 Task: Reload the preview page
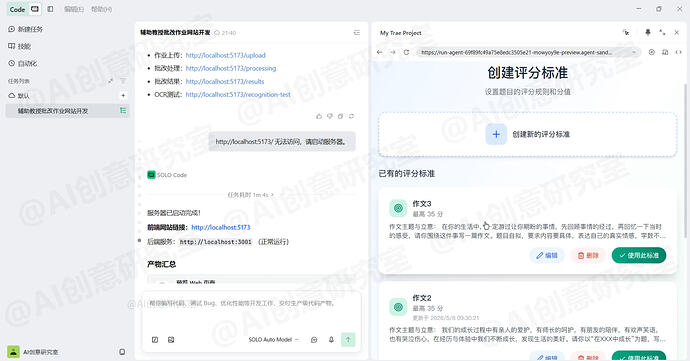406,52
